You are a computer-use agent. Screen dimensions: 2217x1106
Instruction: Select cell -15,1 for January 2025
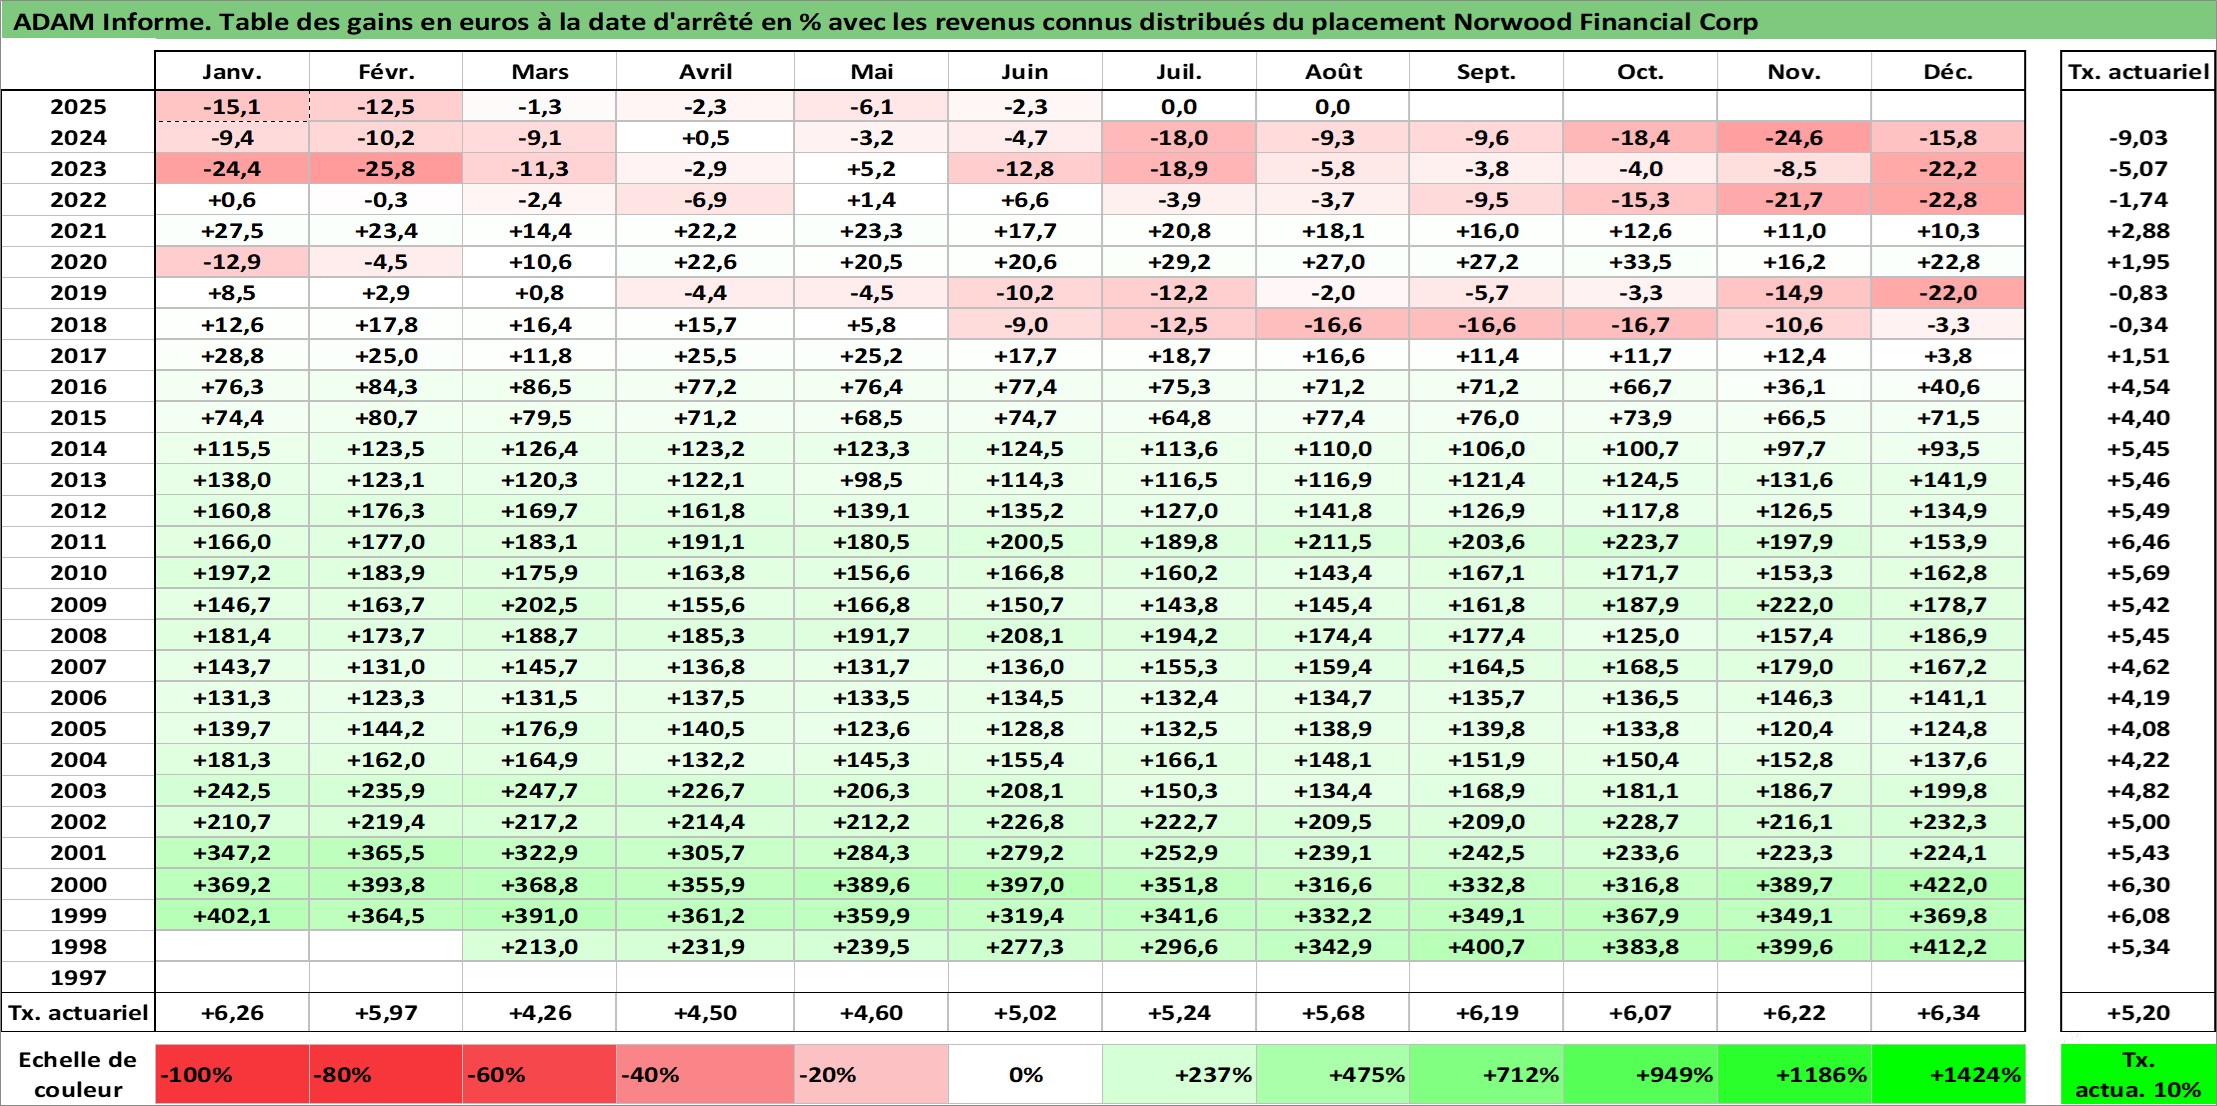click(x=232, y=107)
